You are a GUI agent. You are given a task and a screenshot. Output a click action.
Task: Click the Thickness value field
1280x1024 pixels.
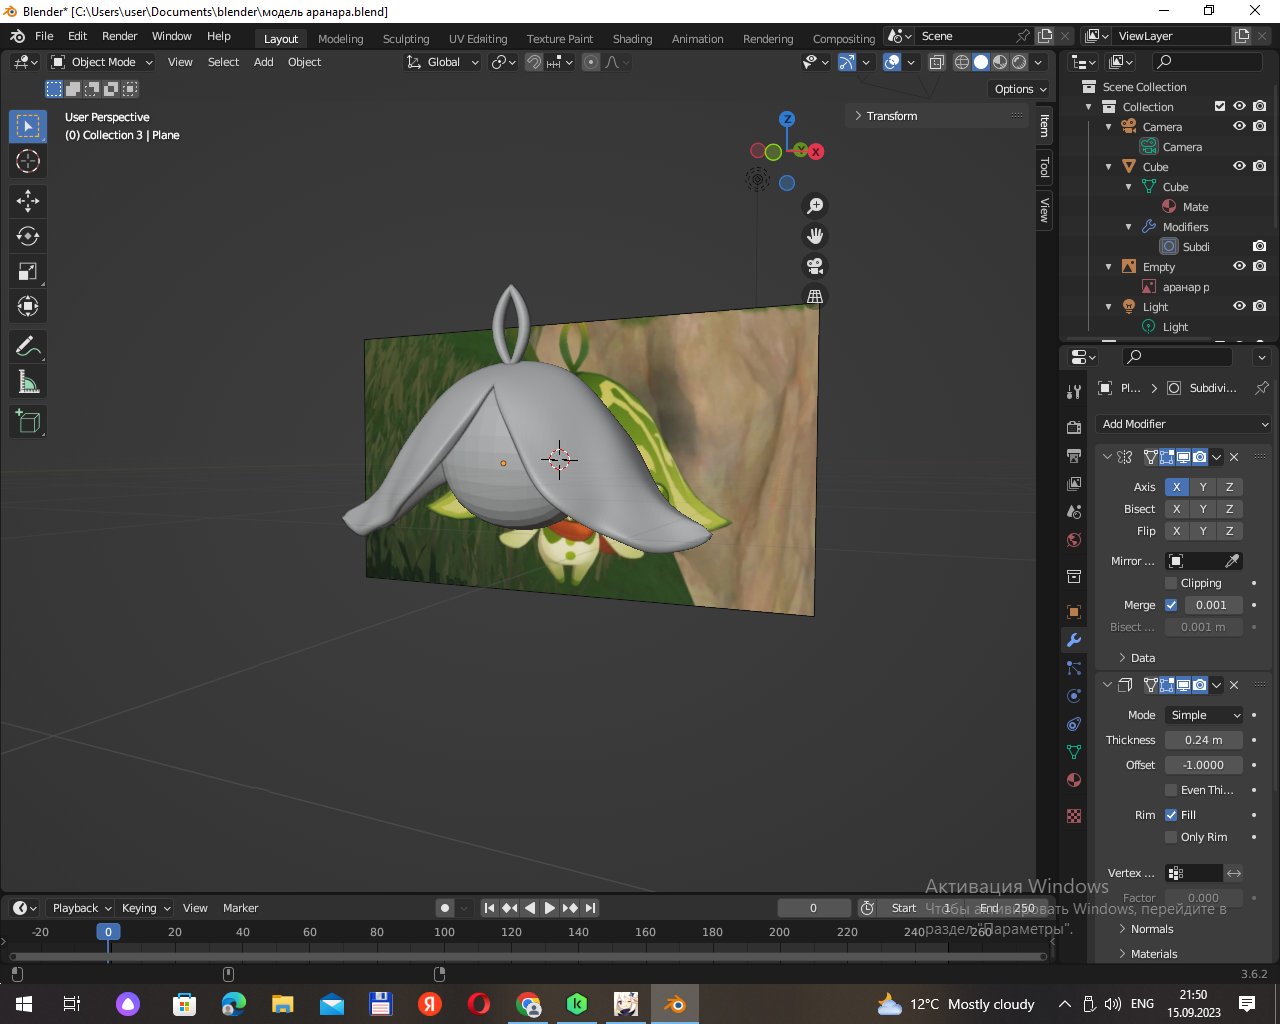pyautogui.click(x=1203, y=740)
